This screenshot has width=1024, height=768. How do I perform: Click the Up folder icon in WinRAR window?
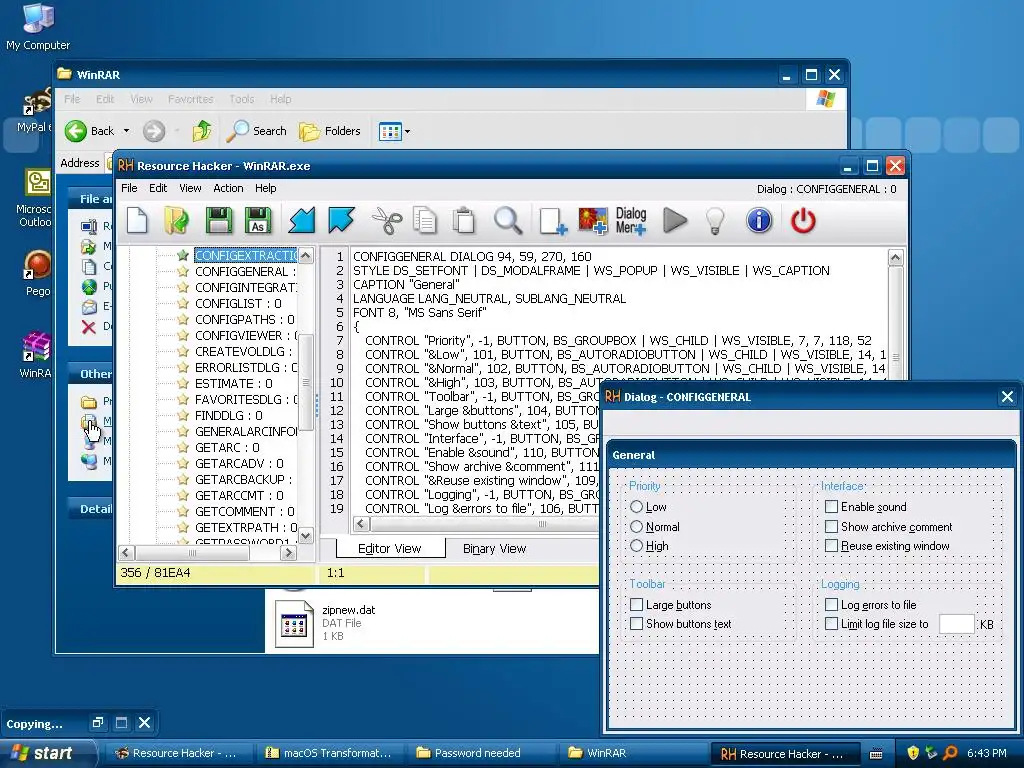202,131
